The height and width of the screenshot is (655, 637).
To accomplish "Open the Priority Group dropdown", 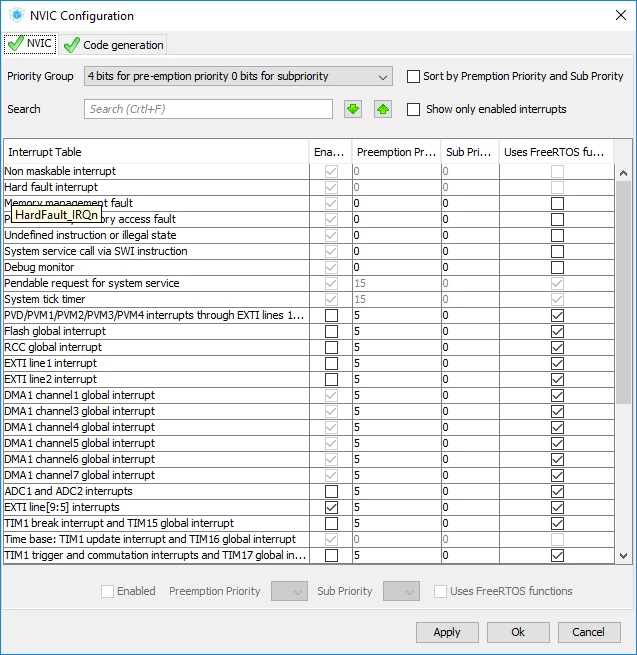I will [x=238, y=76].
